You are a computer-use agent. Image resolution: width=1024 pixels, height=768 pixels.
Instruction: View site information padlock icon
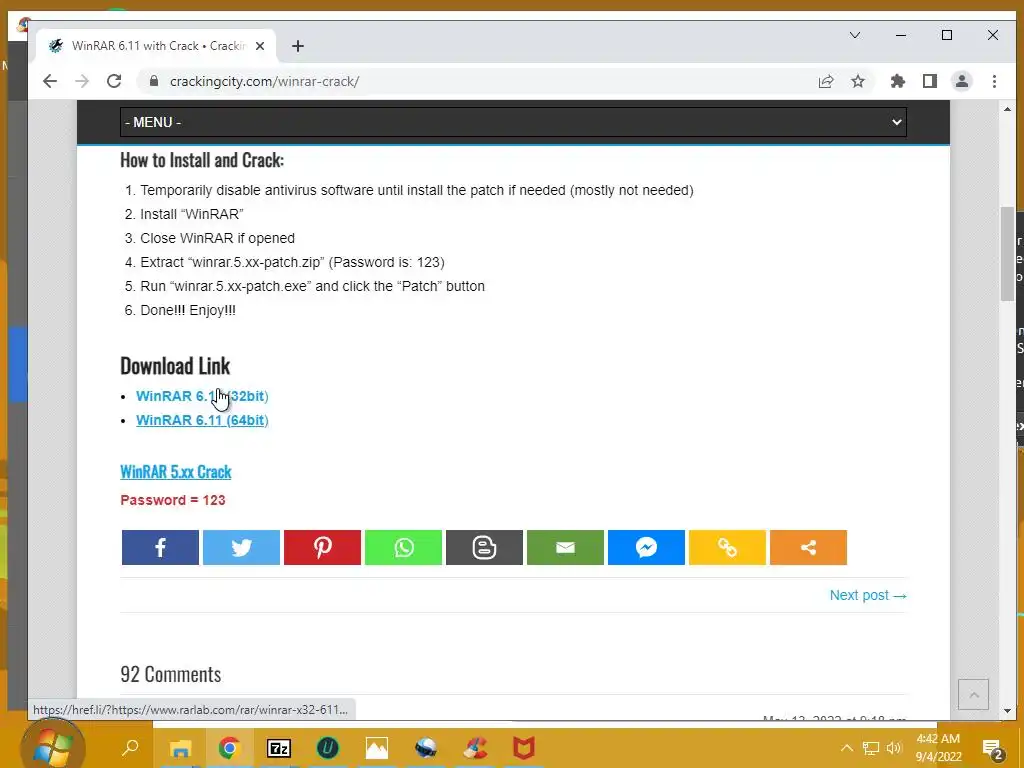(x=153, y=81)
